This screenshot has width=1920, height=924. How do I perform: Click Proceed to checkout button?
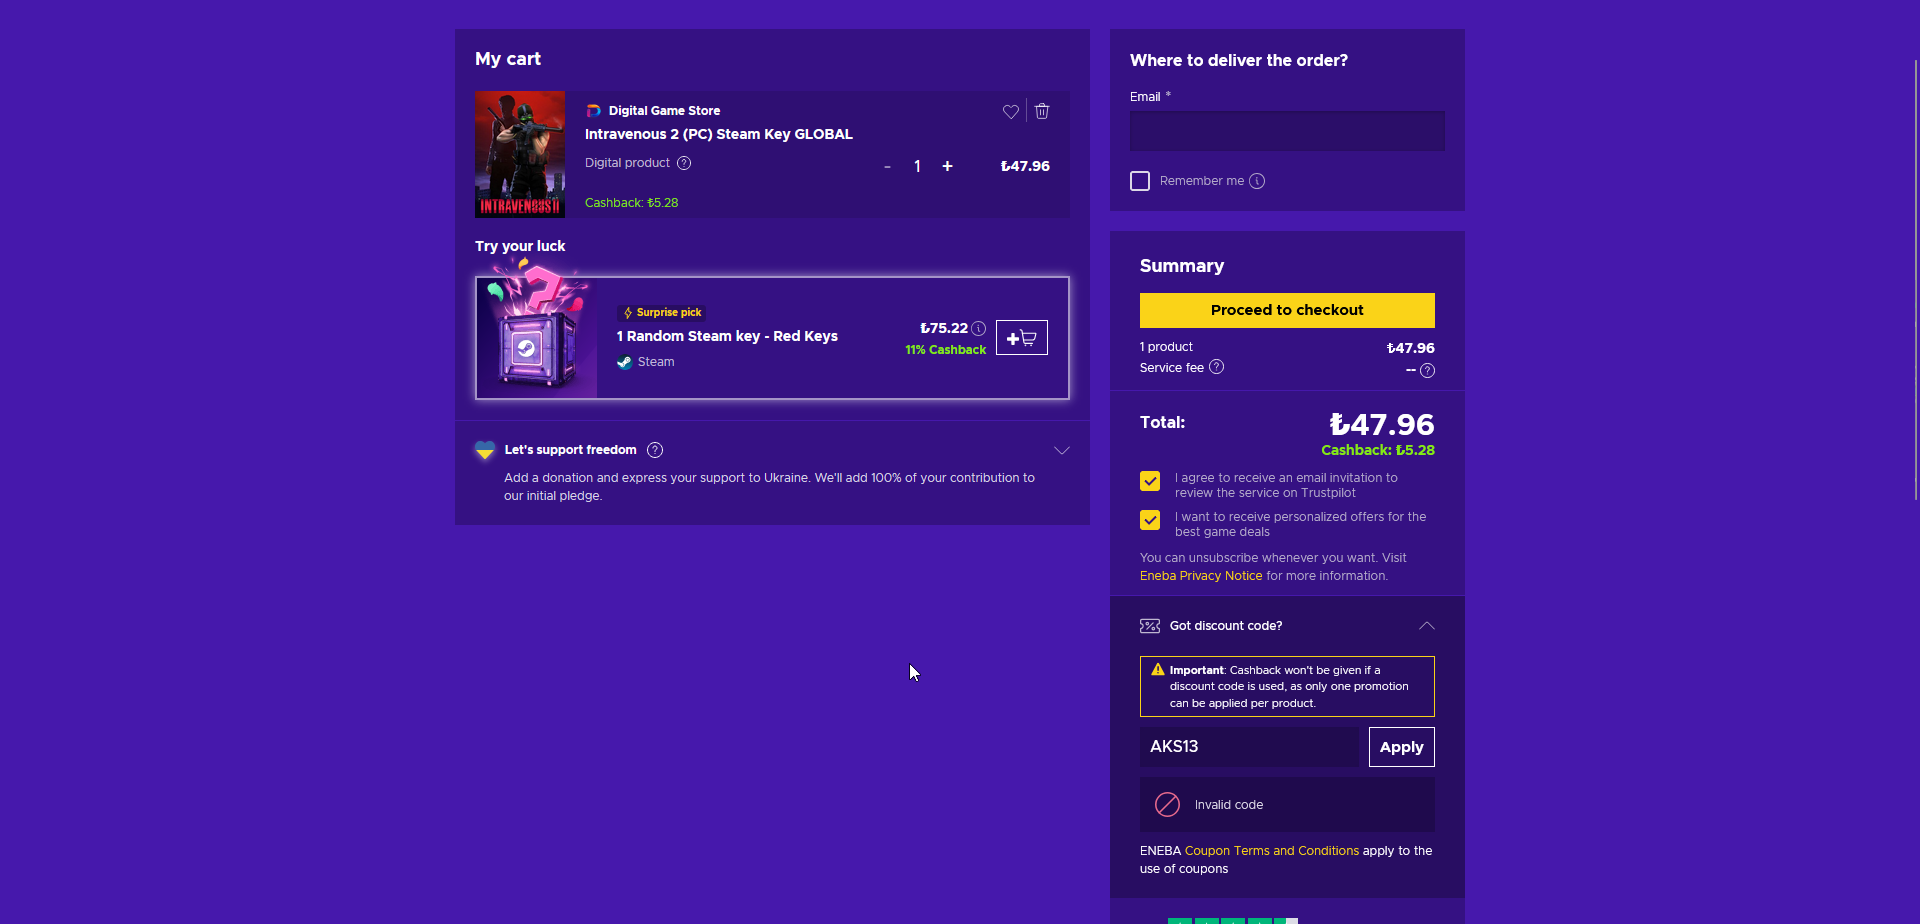tap(1287, 310)
